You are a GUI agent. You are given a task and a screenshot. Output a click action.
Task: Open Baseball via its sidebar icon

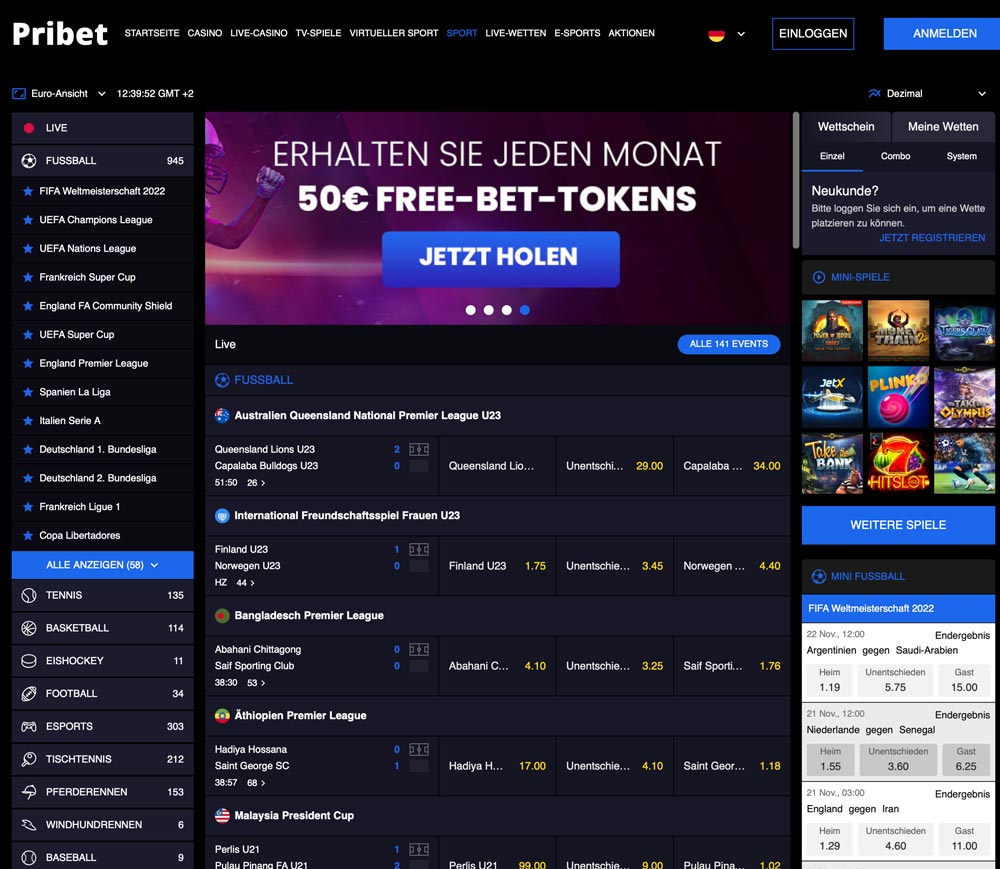click(27, 856)
